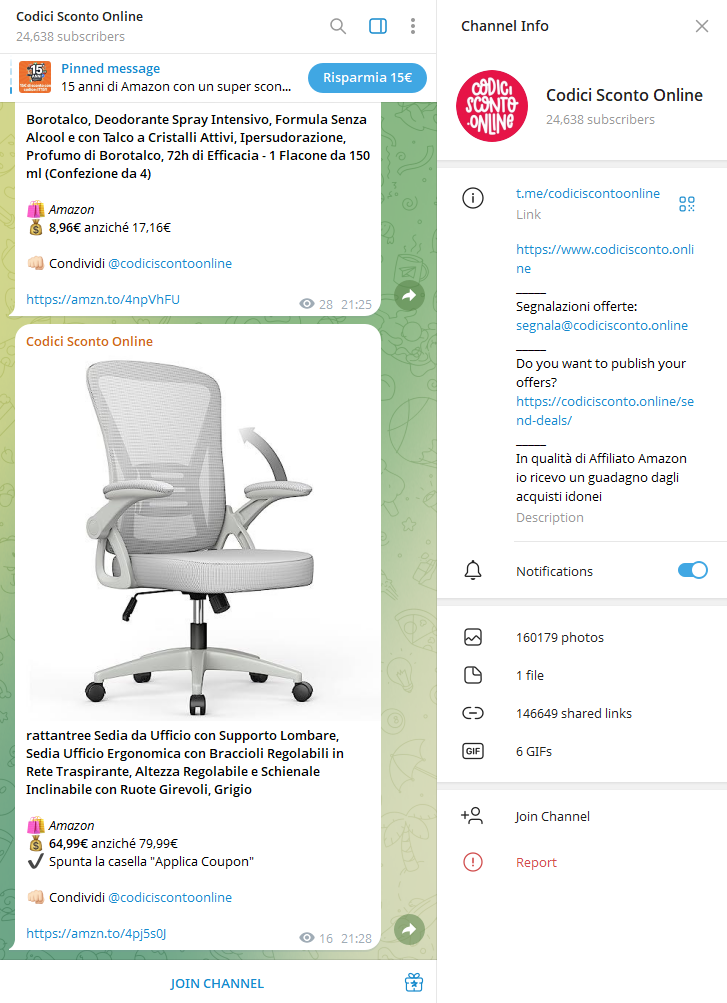Screen dimensions: 727x1003
Task: Click the Risparmia 15€ pinned button
Action: point(367,77)
